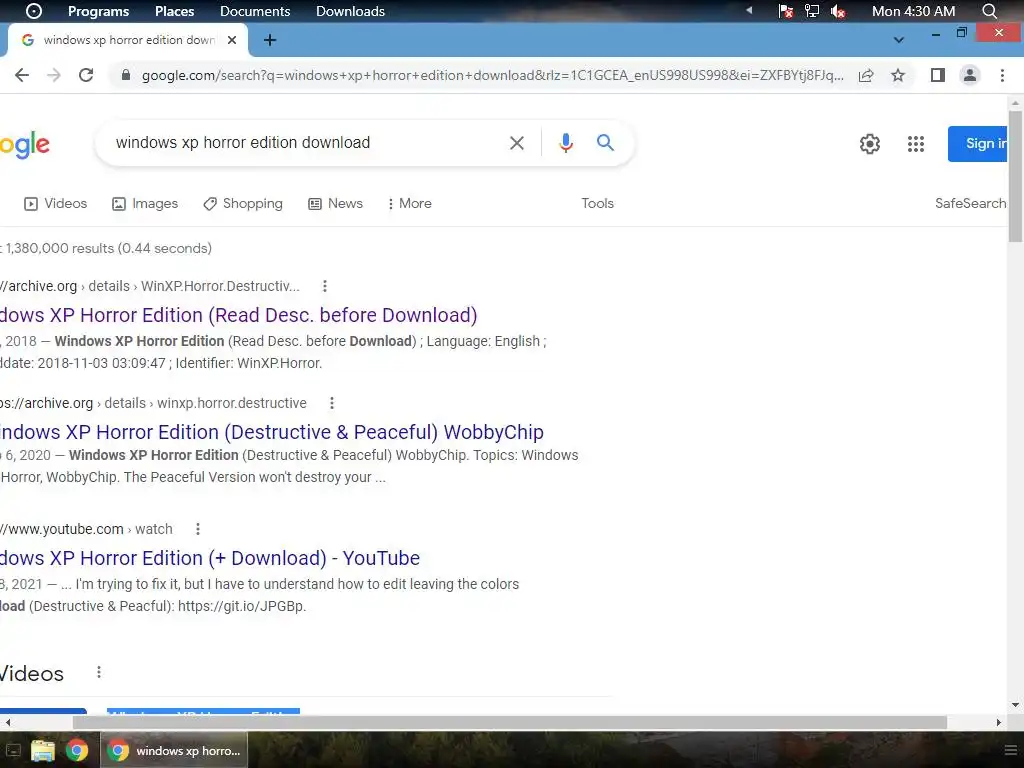Click the lock icon in address bar
This screenshot has width=1024, height=768.
coord(126,75)
